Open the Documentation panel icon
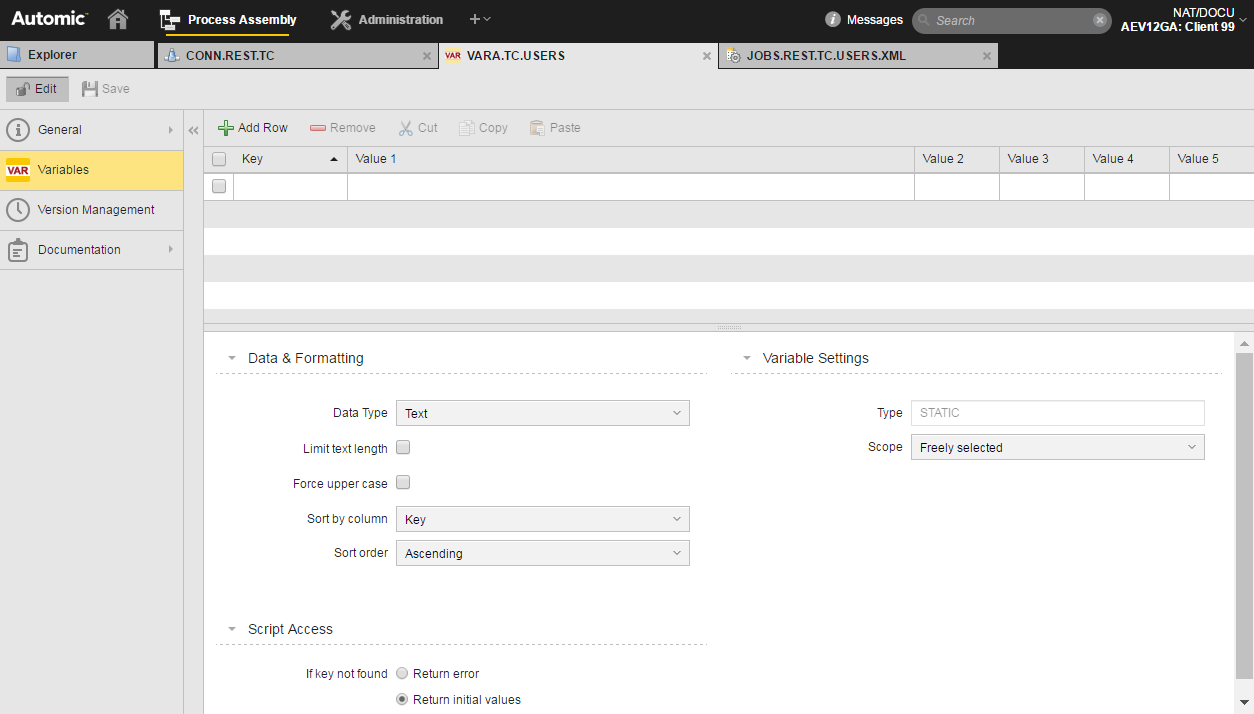Viewport: 1254px width, 714px height. pos(17,249)
